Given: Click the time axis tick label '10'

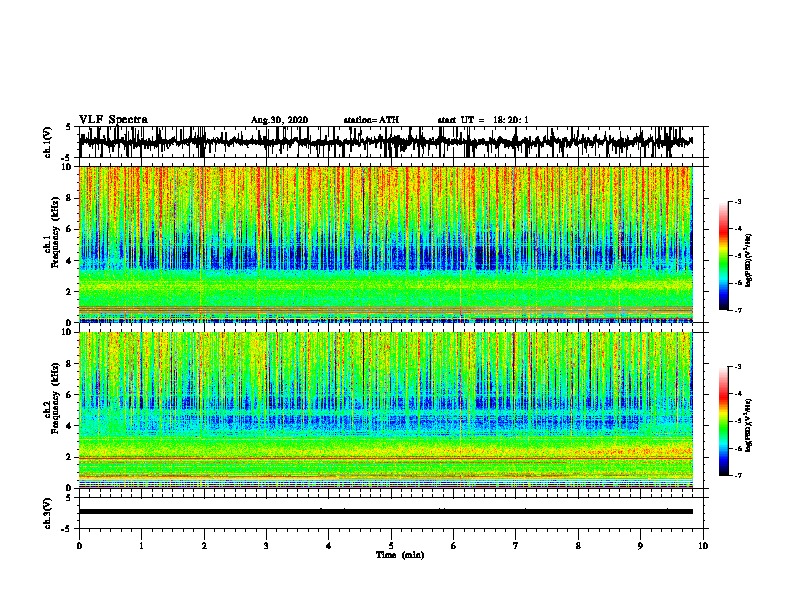Looking at the screenshot, I should 703,546.
